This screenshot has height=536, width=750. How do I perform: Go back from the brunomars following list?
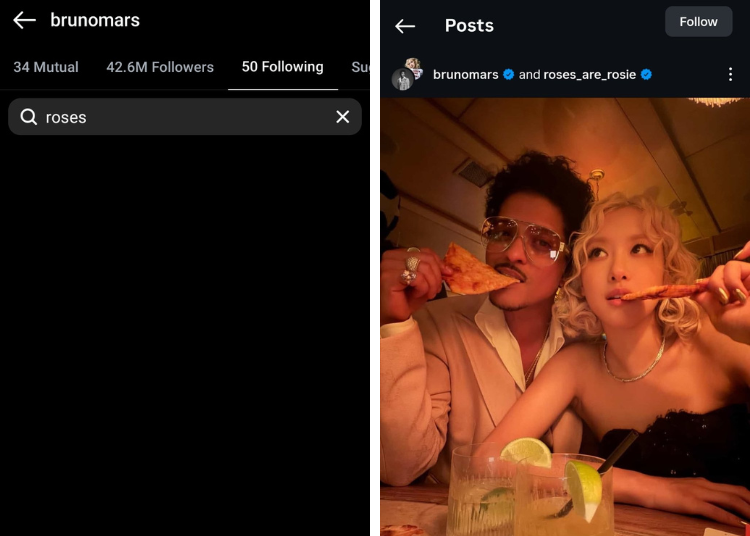tap(24, 21)
